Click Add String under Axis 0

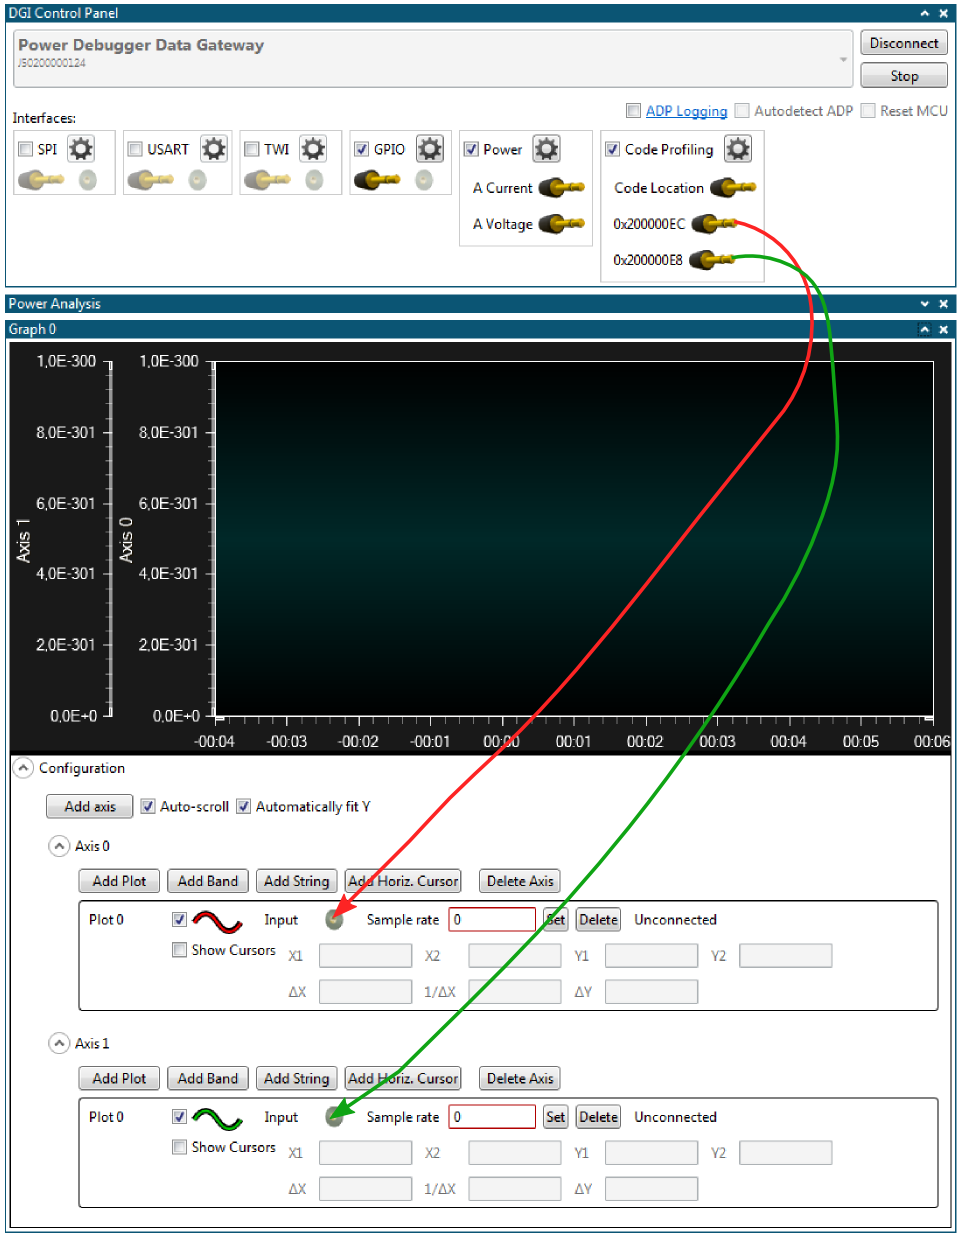(x=296, y=881)
